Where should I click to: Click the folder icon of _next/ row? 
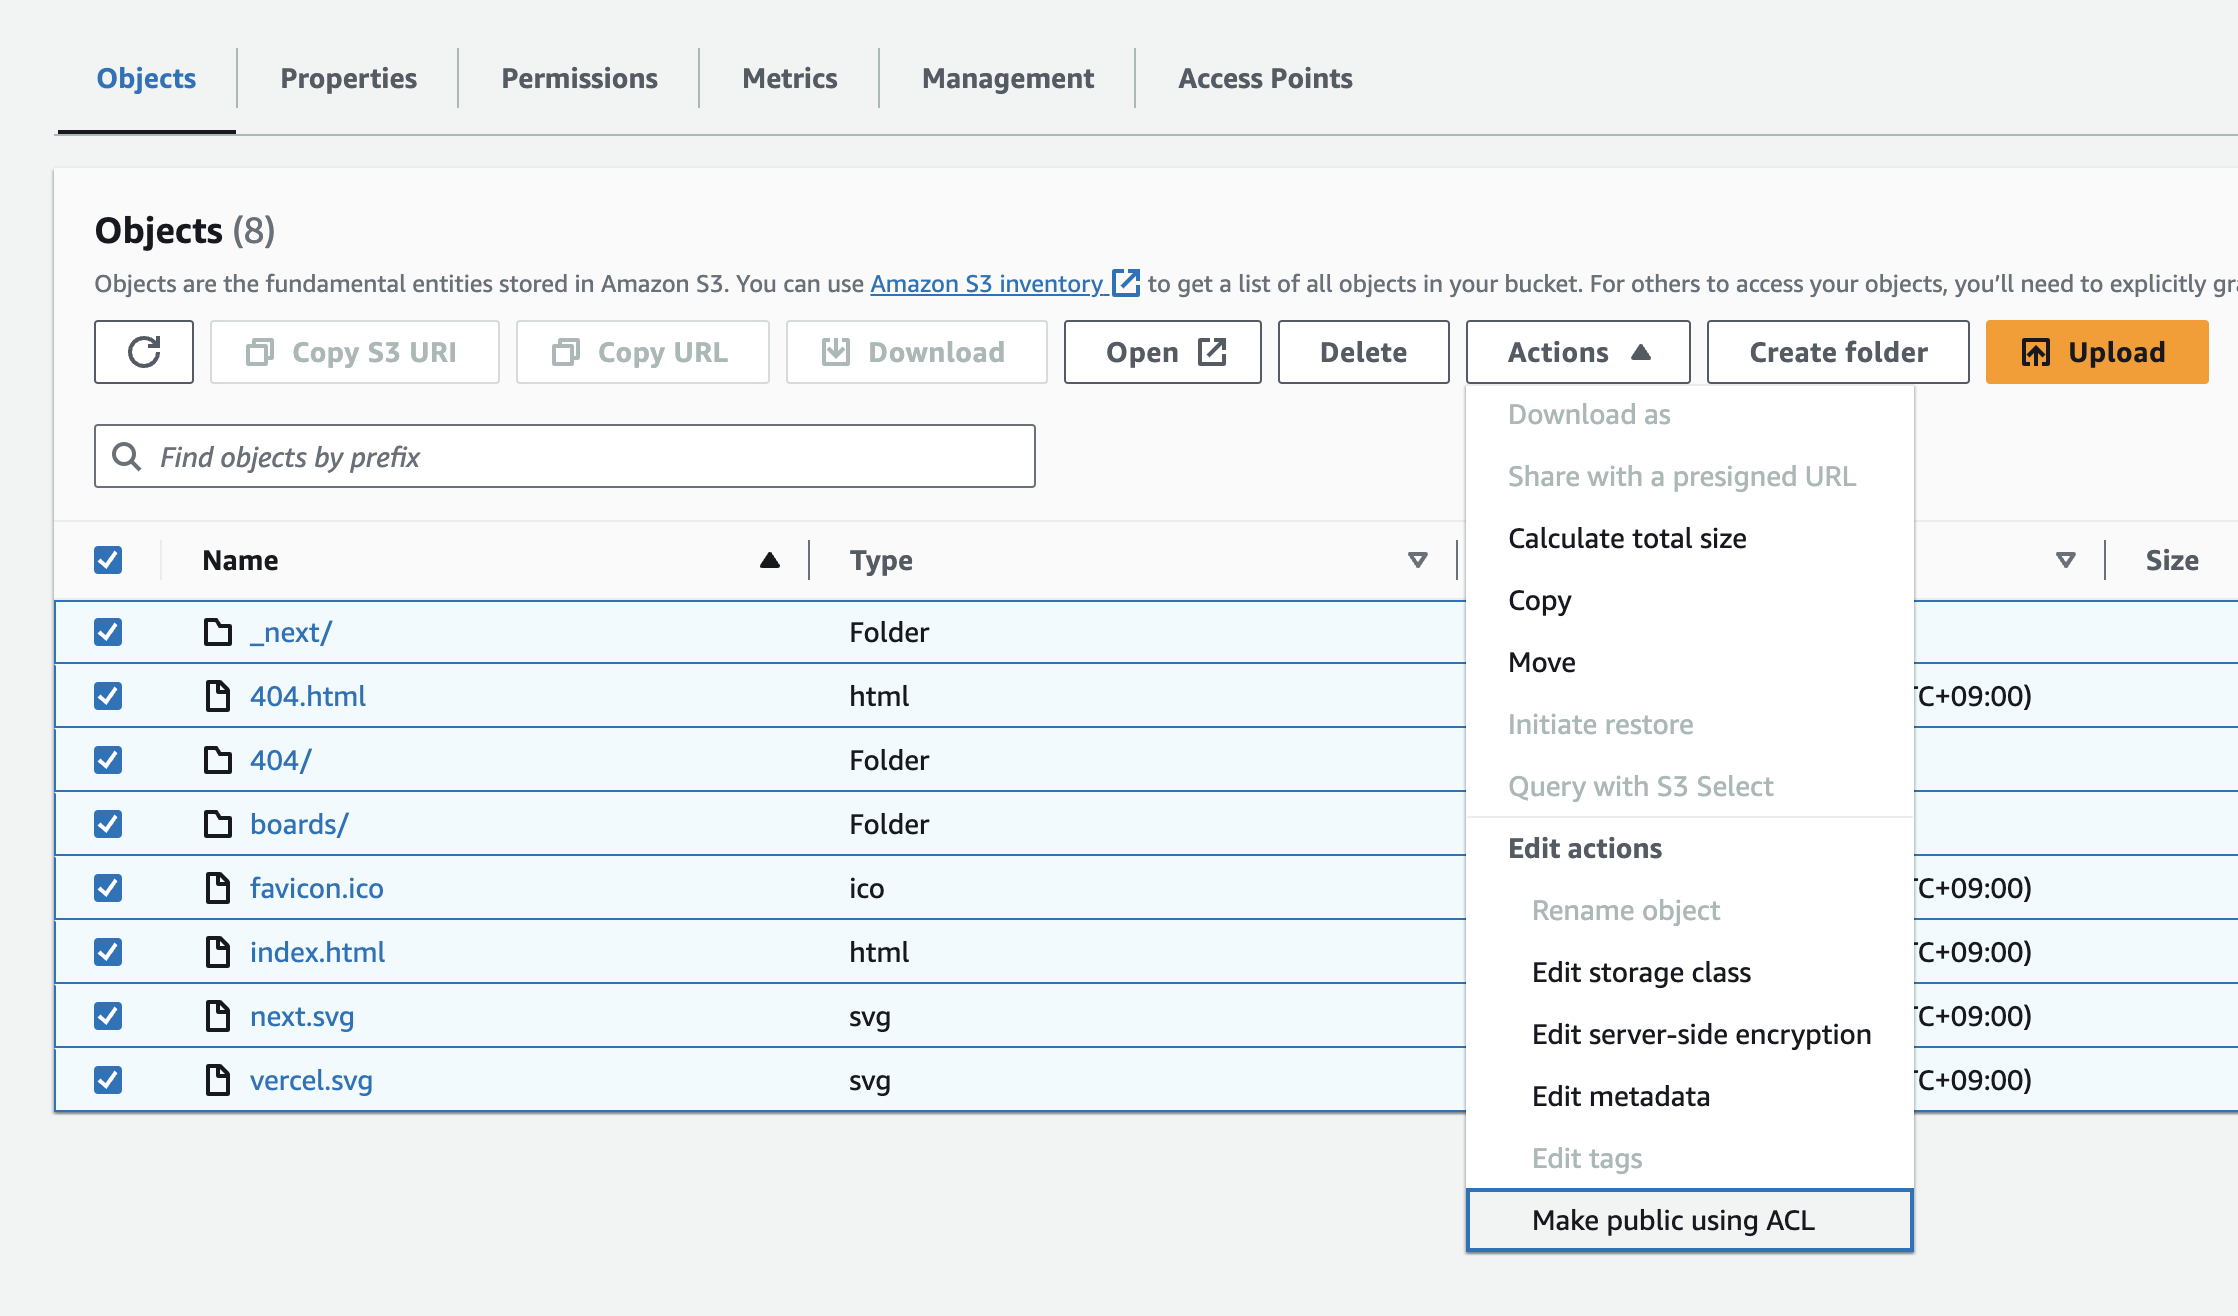pyautogui.click(x=217, y=632)
